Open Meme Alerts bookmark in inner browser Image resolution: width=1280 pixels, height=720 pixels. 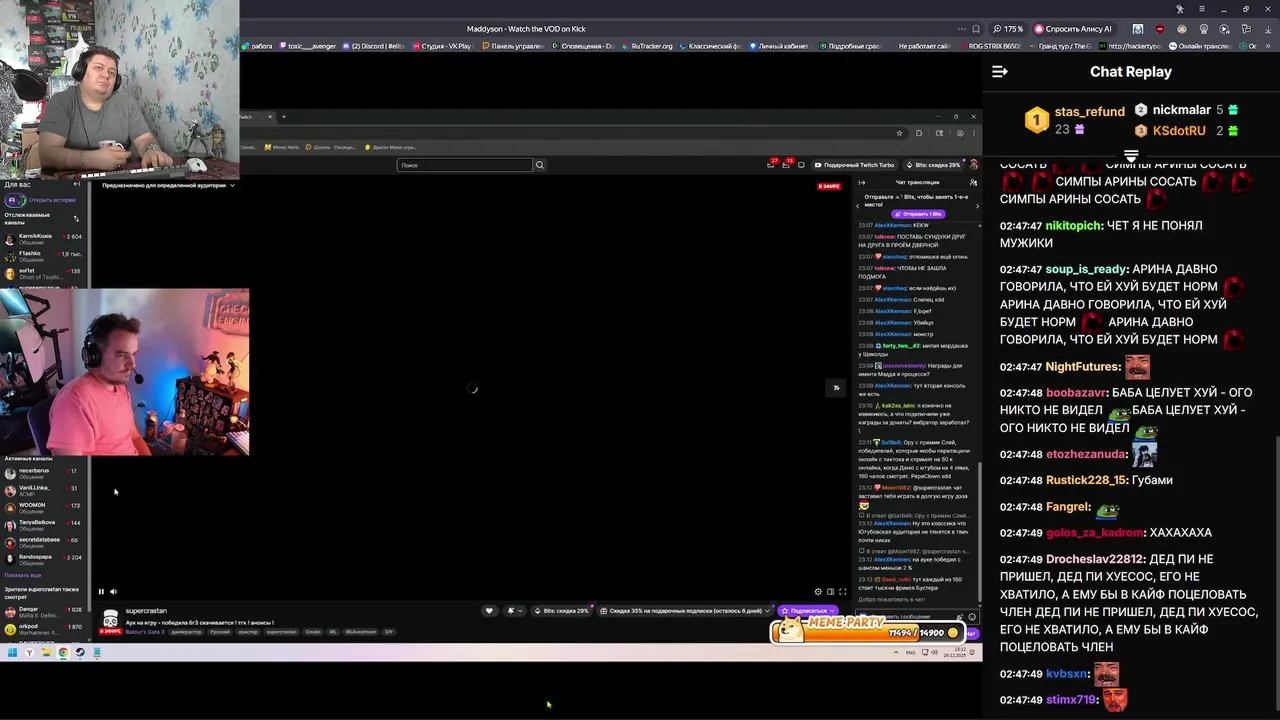point(283,148)
